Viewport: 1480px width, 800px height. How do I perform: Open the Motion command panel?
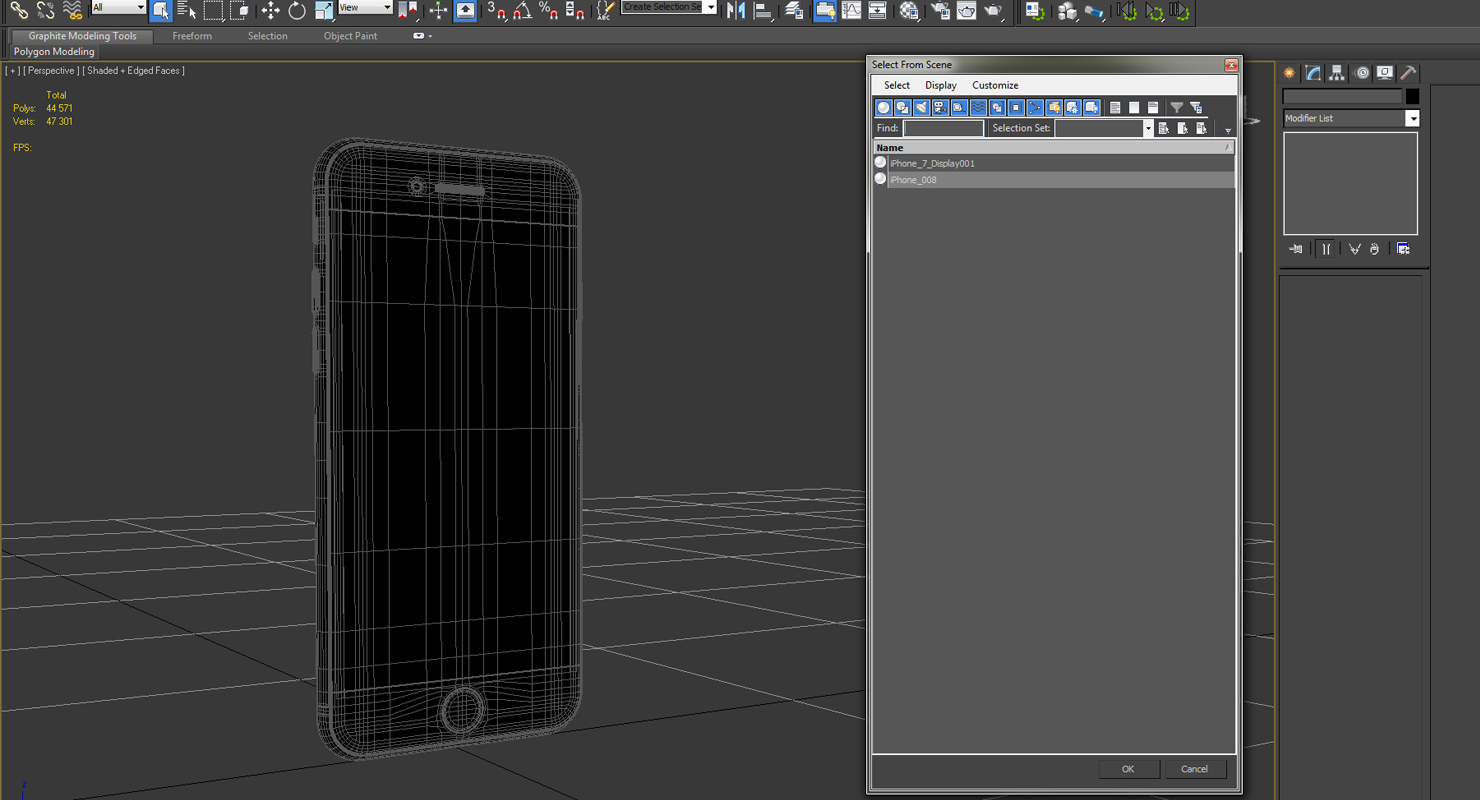pyautogui.click(x=1361, y=73)
